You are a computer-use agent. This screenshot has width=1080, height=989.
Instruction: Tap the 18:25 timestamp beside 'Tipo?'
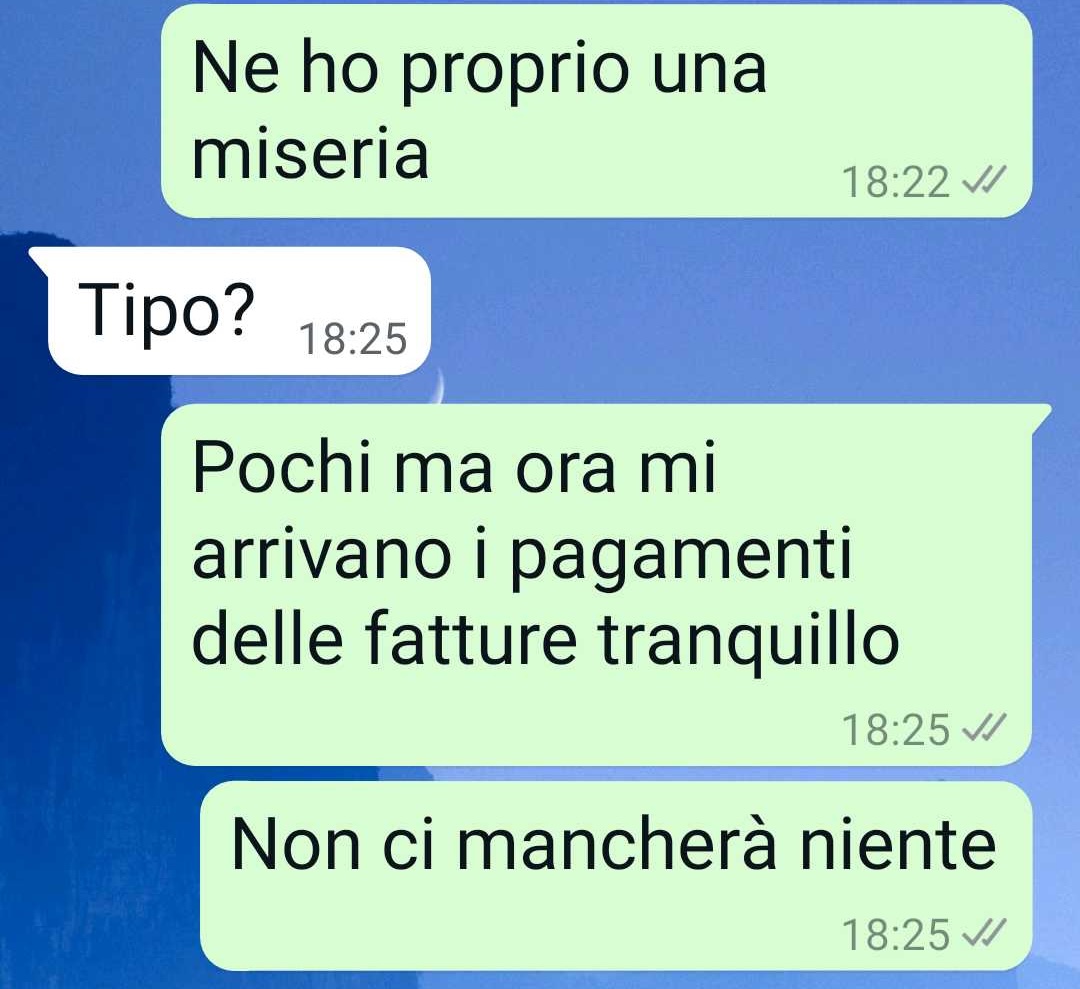point(353,339)
